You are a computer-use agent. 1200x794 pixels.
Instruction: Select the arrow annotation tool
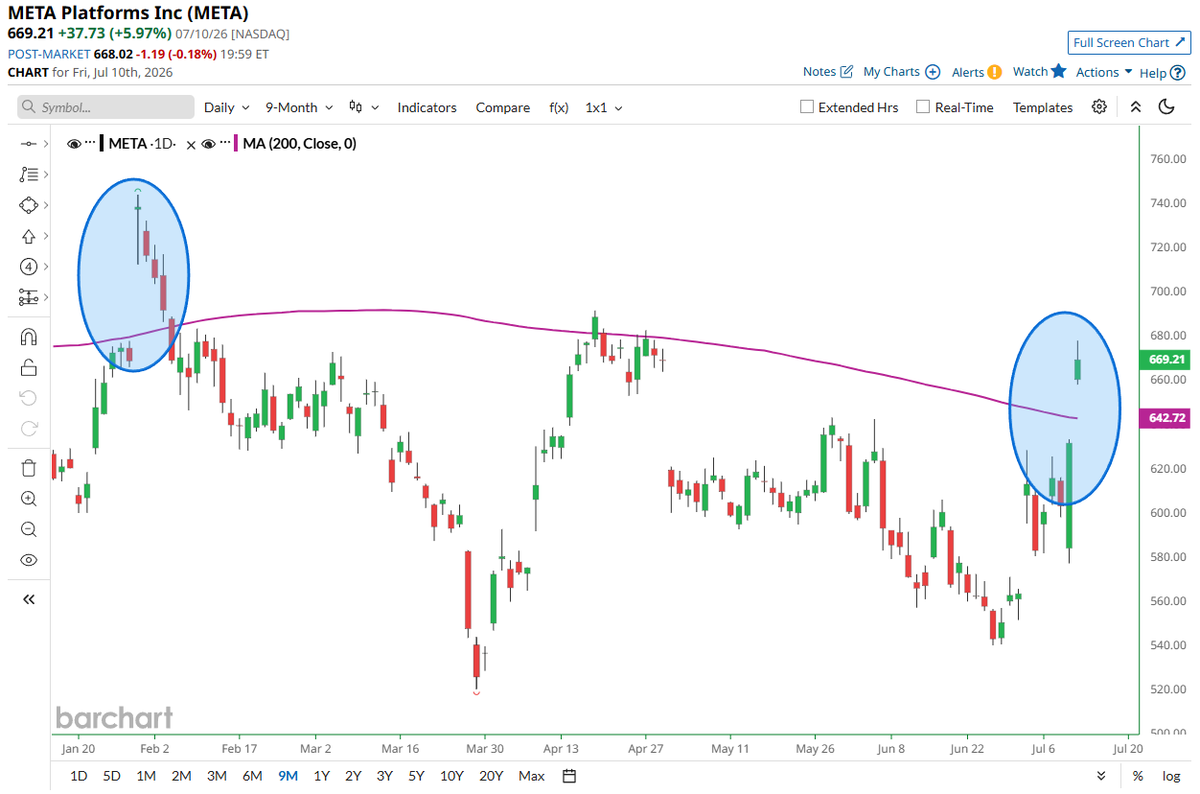[x=28, y=236]
